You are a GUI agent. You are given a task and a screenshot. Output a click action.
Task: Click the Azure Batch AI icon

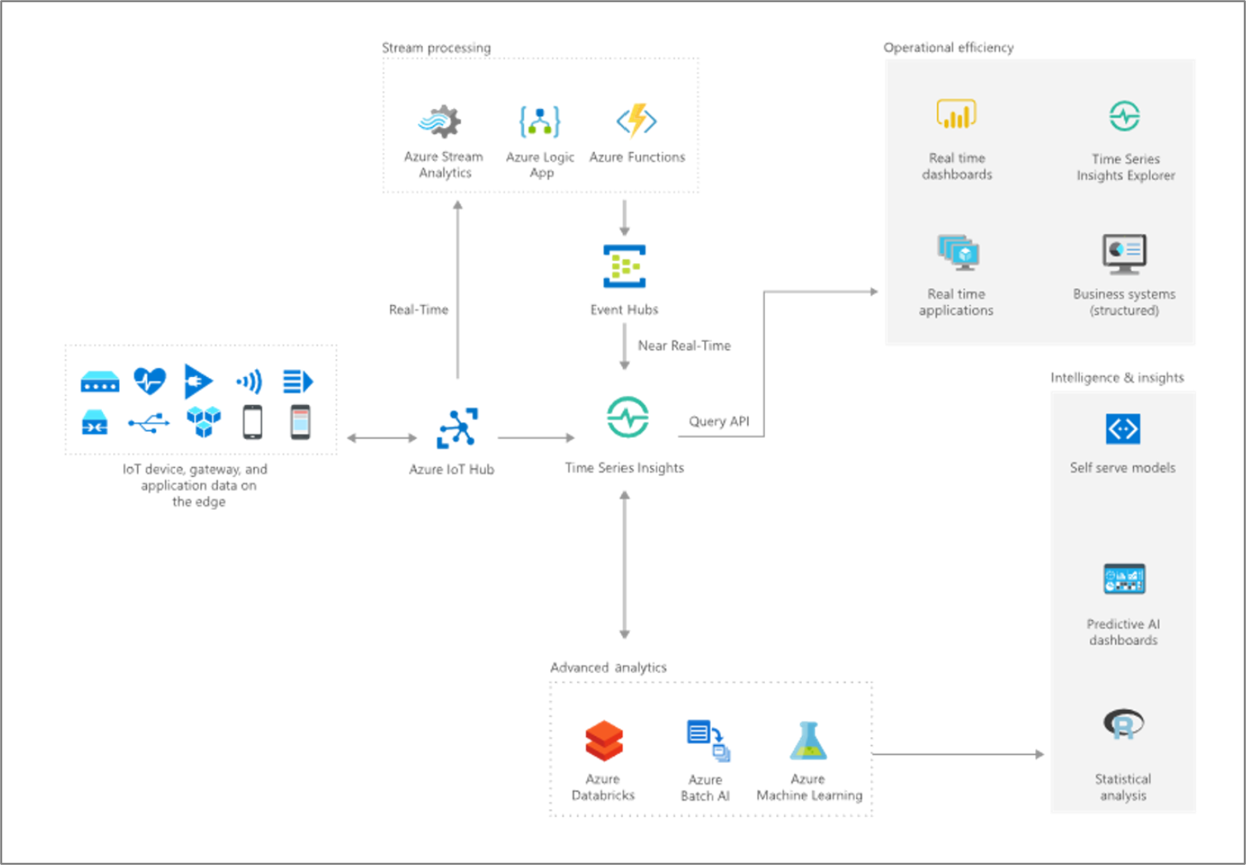tap(708, 741)
